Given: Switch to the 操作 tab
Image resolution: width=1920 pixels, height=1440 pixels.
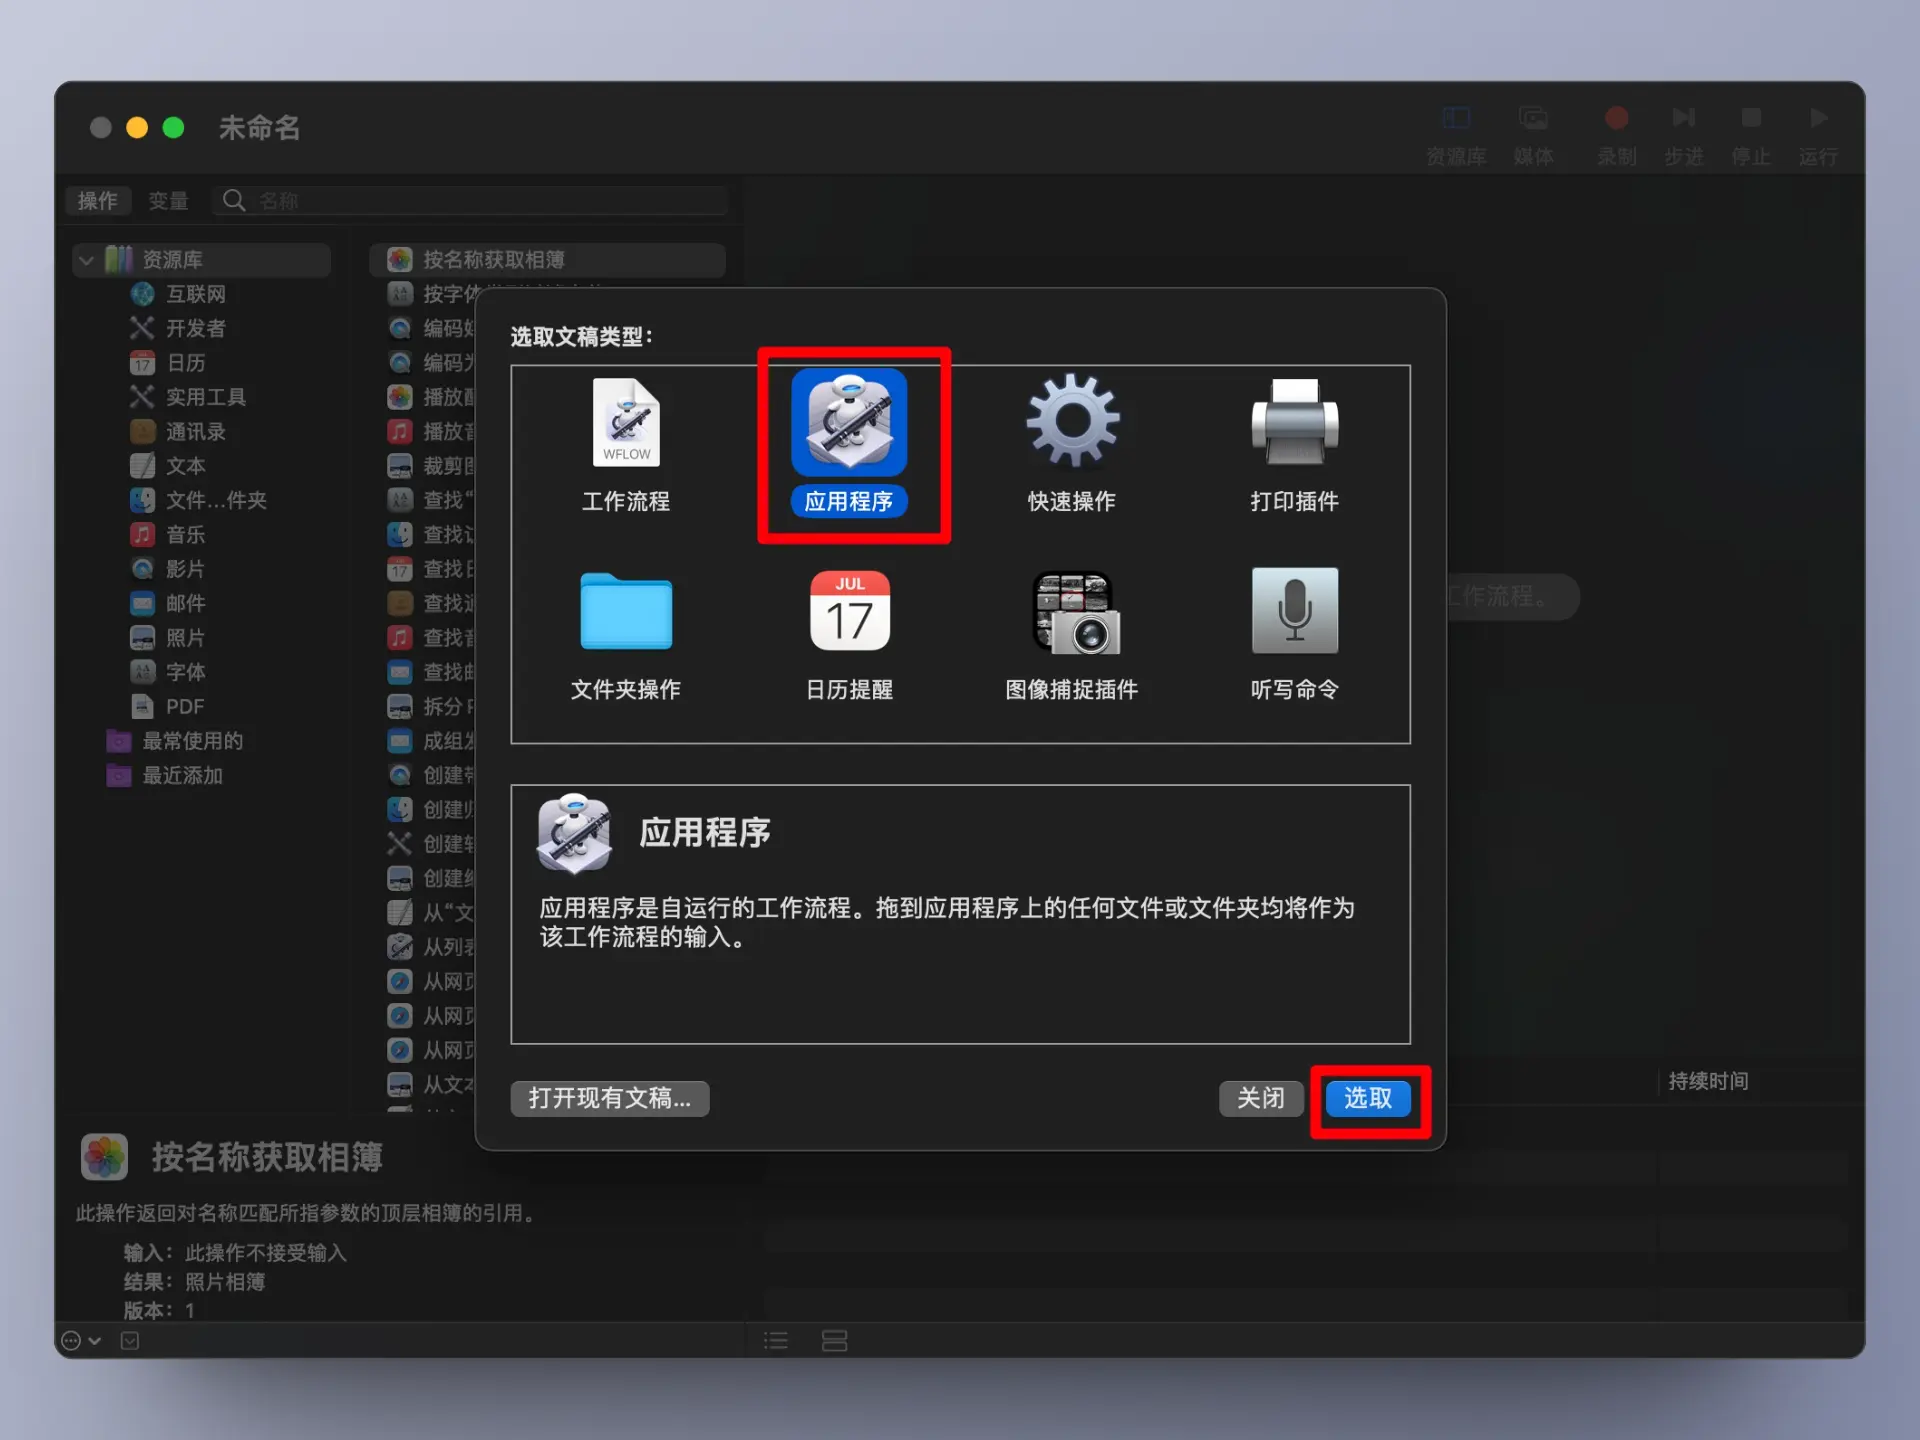Looking at the screenshot, I should pyautogui.click(x=98, y=201).
